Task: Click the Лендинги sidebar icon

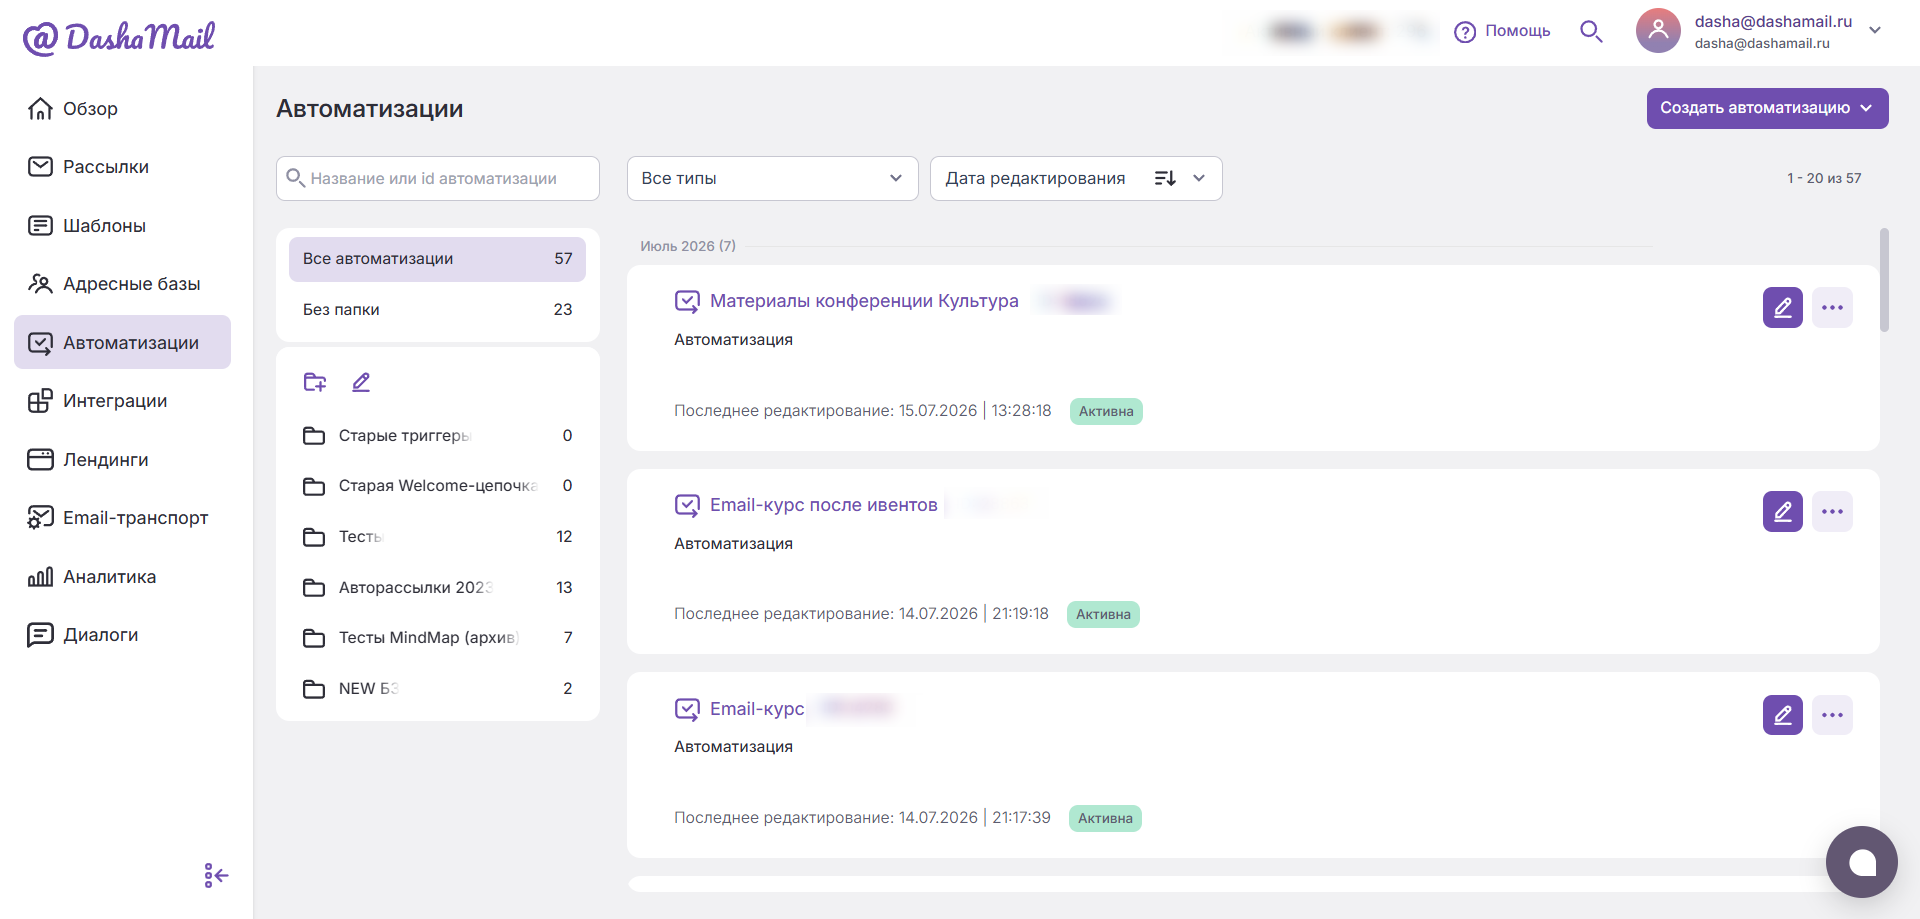Action: 40,459
